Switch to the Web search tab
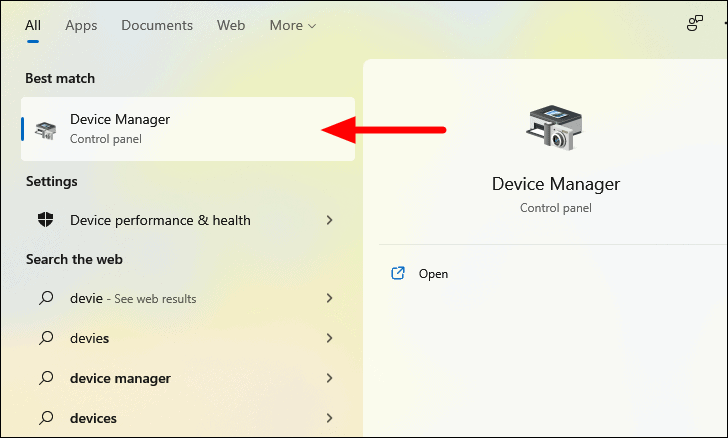 click(x=231, y=25)
